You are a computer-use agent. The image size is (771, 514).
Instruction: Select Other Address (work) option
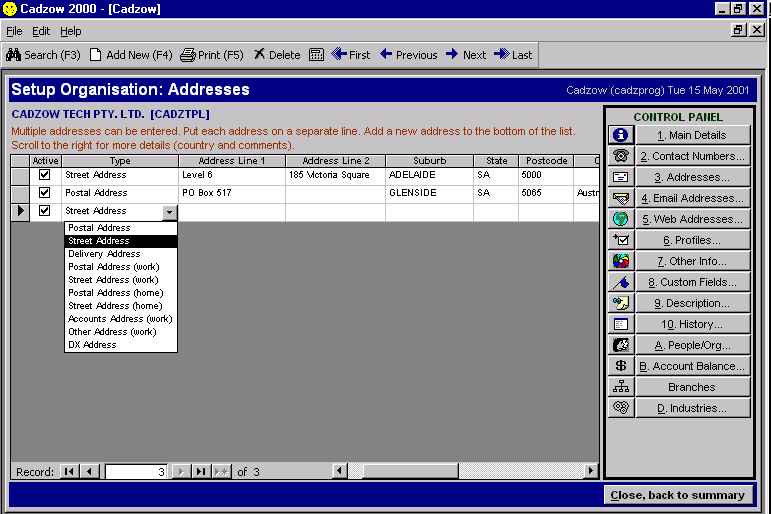pyautogui.click(x=120, y=332)
